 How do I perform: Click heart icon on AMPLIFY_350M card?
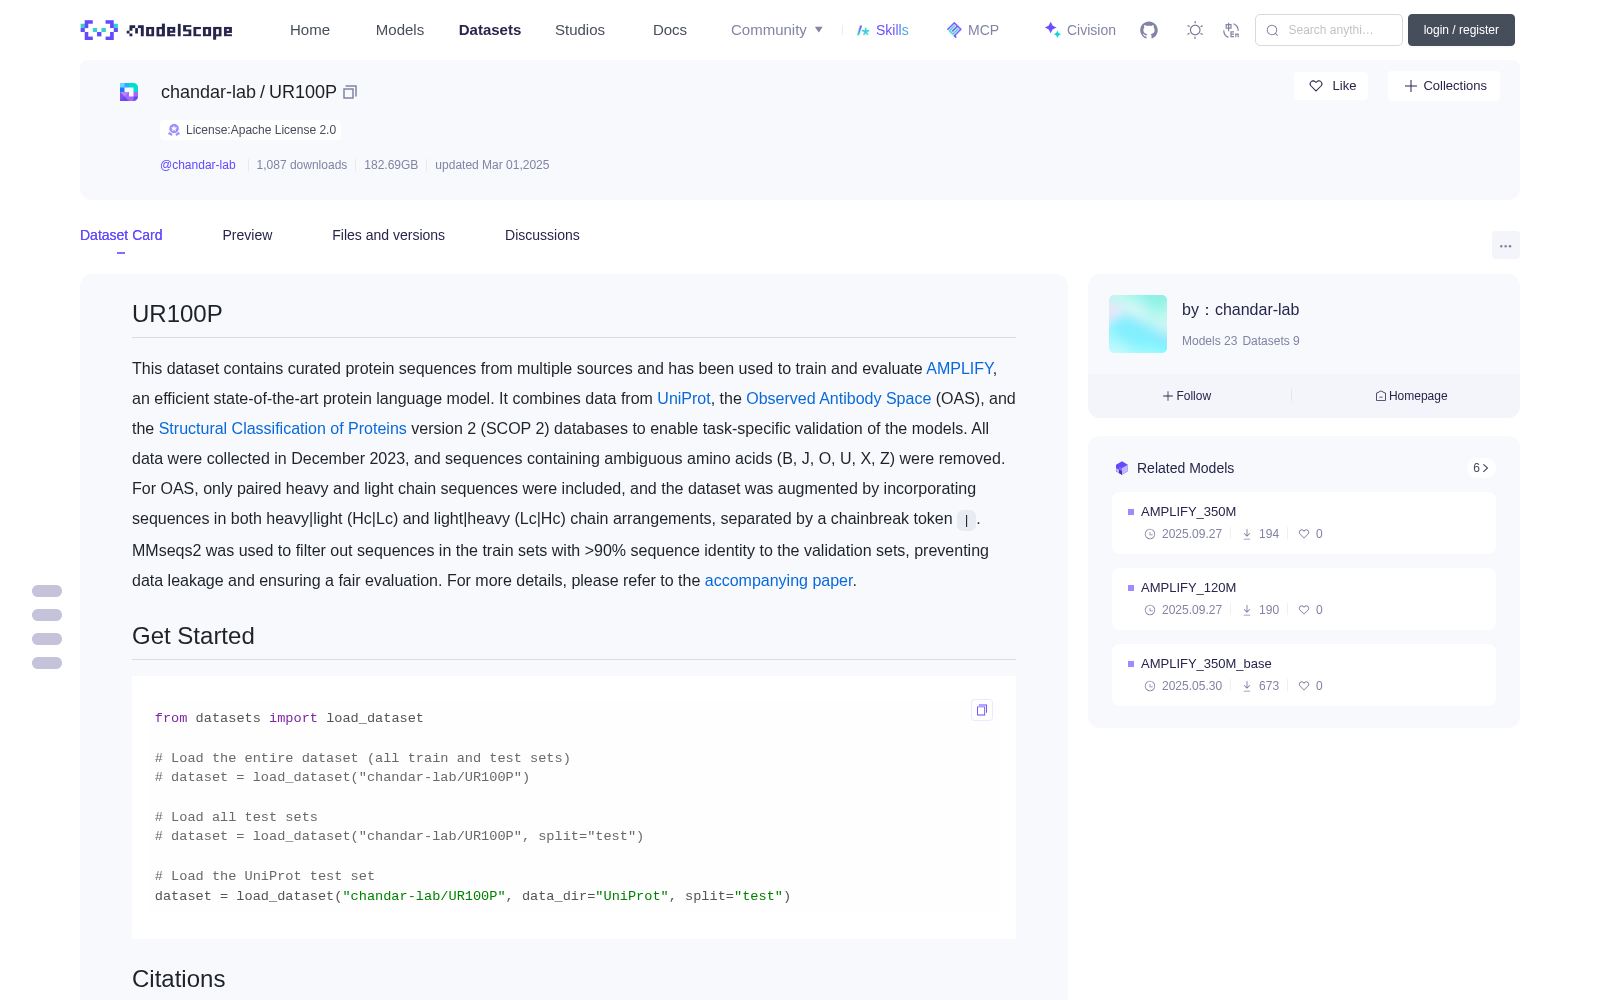pyautogui.click(x=1304, y=534)
